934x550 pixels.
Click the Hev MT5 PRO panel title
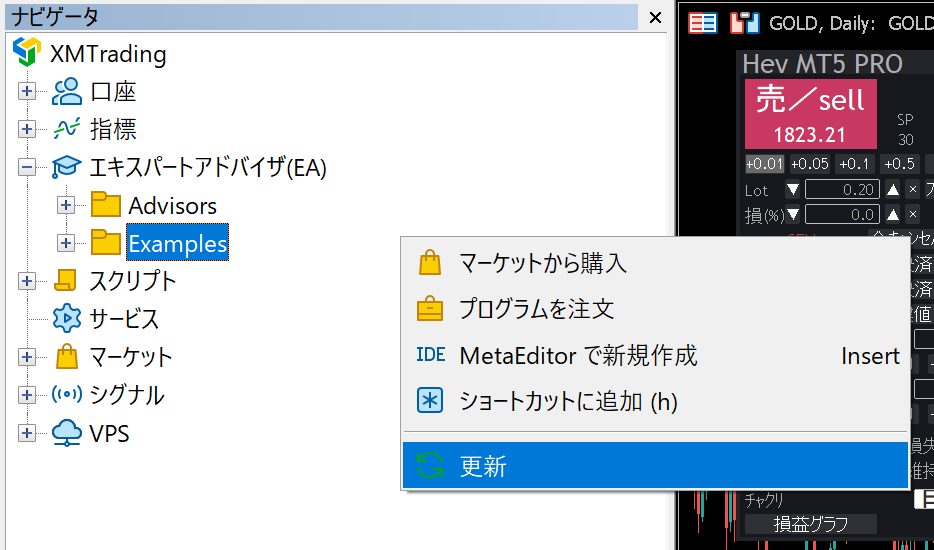click(823, 64)
